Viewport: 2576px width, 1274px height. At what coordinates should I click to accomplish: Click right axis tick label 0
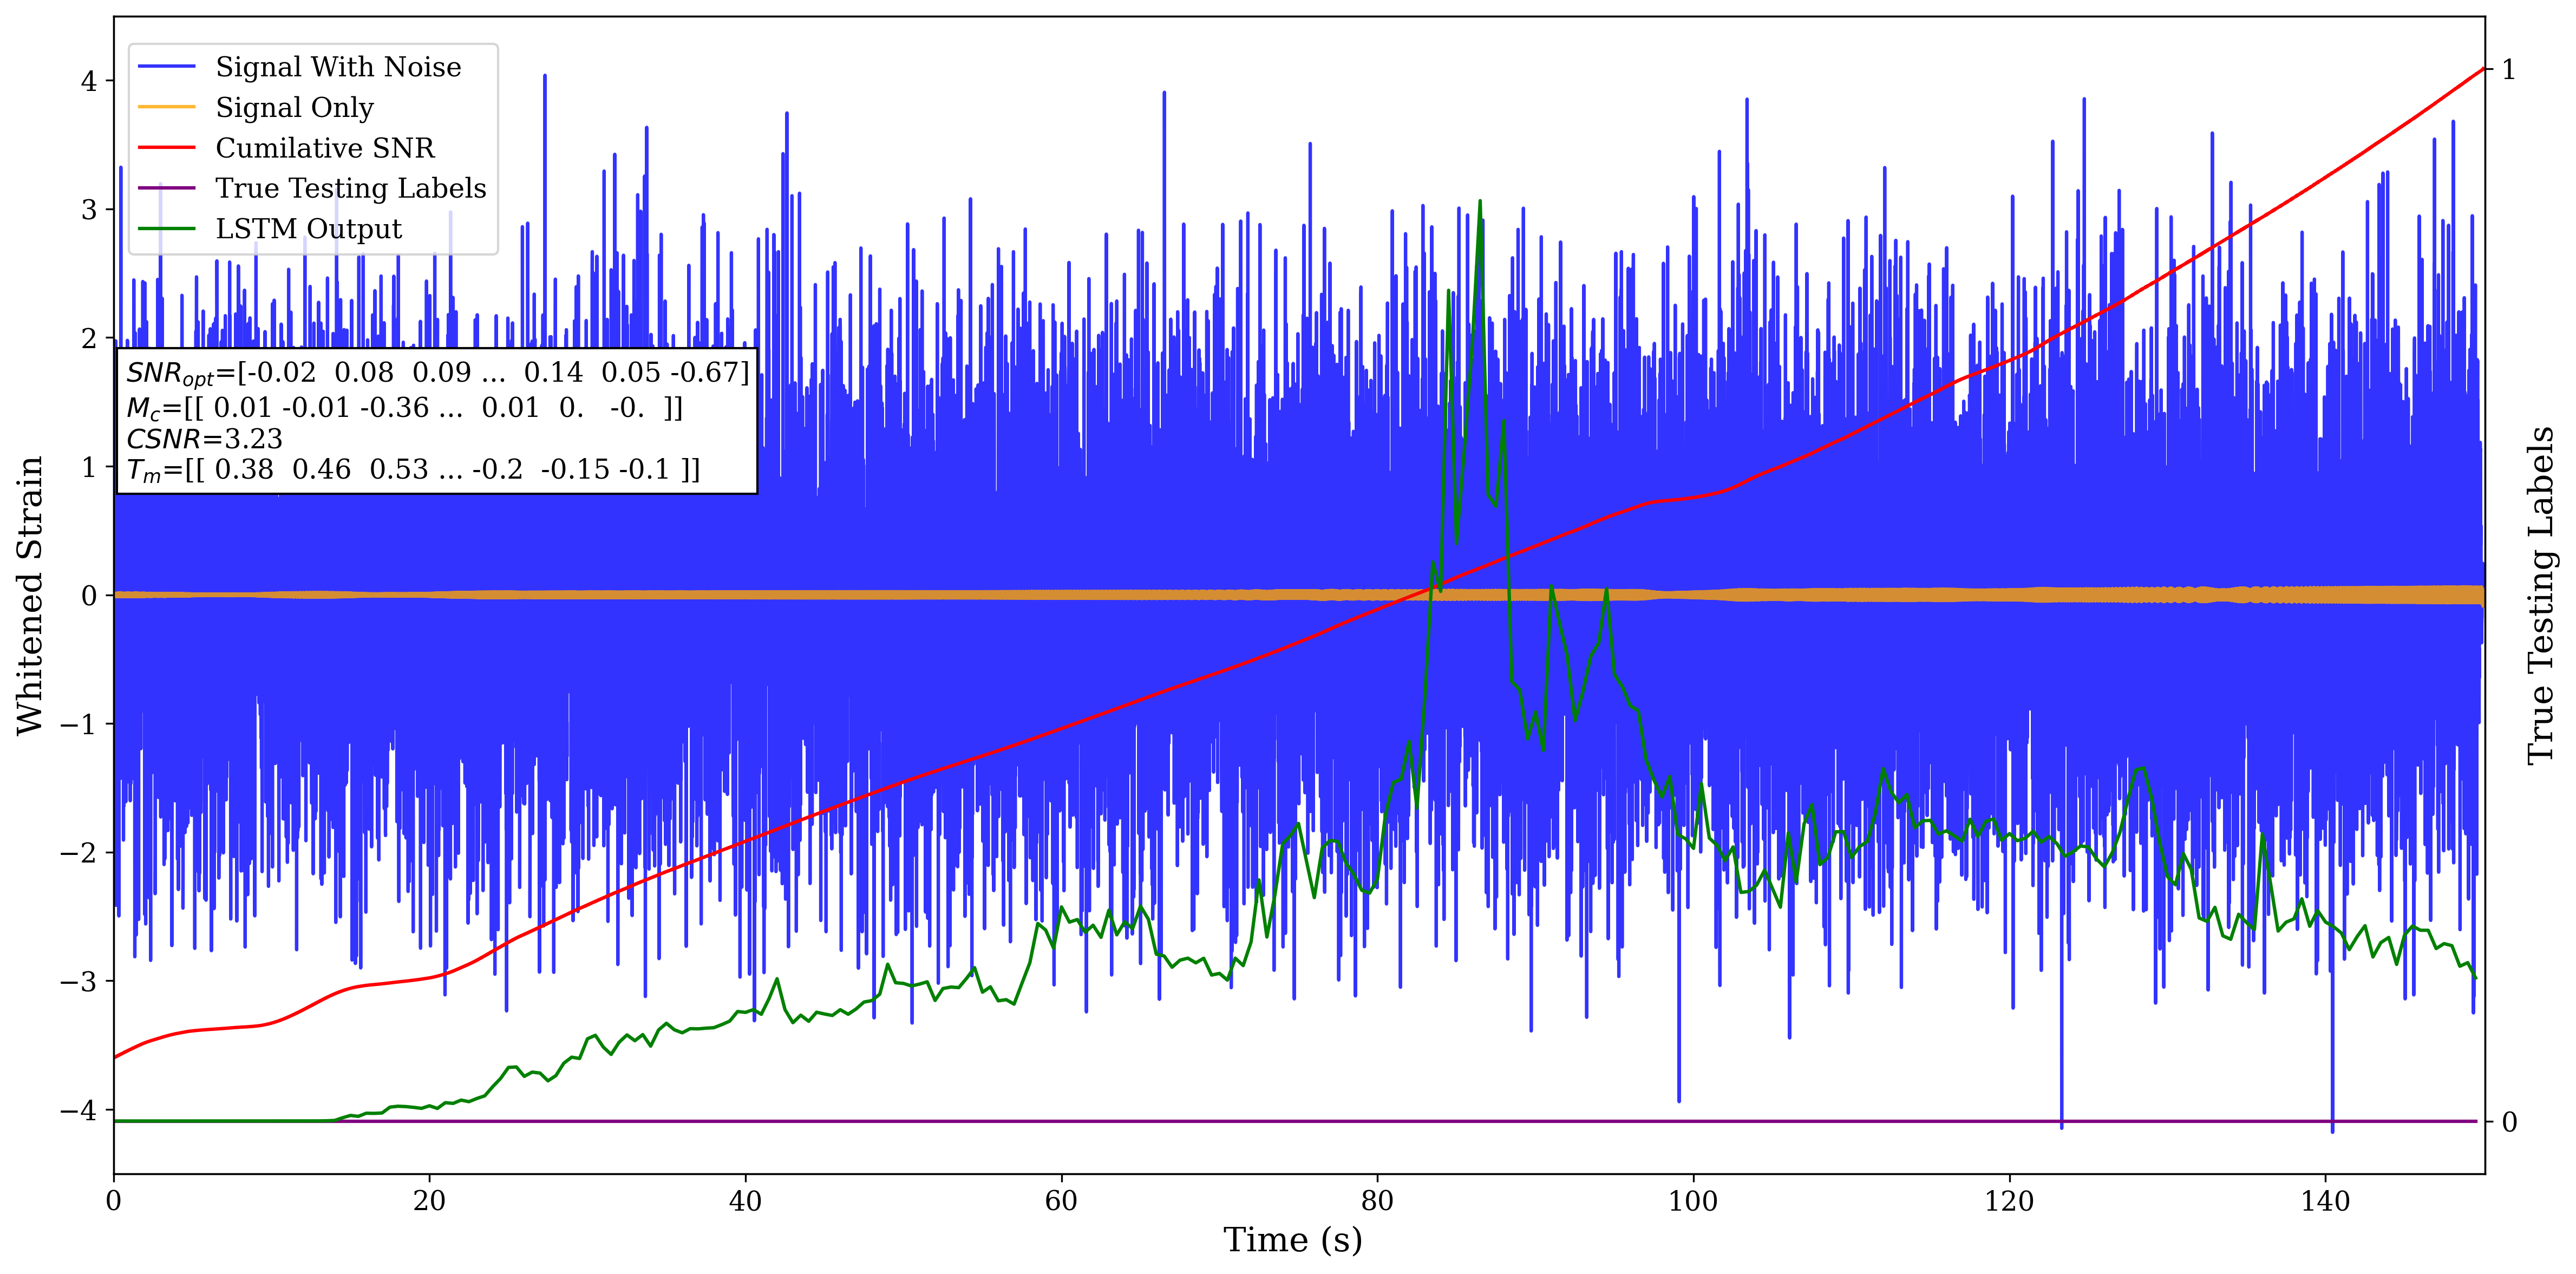[x=2509, y=1122]
